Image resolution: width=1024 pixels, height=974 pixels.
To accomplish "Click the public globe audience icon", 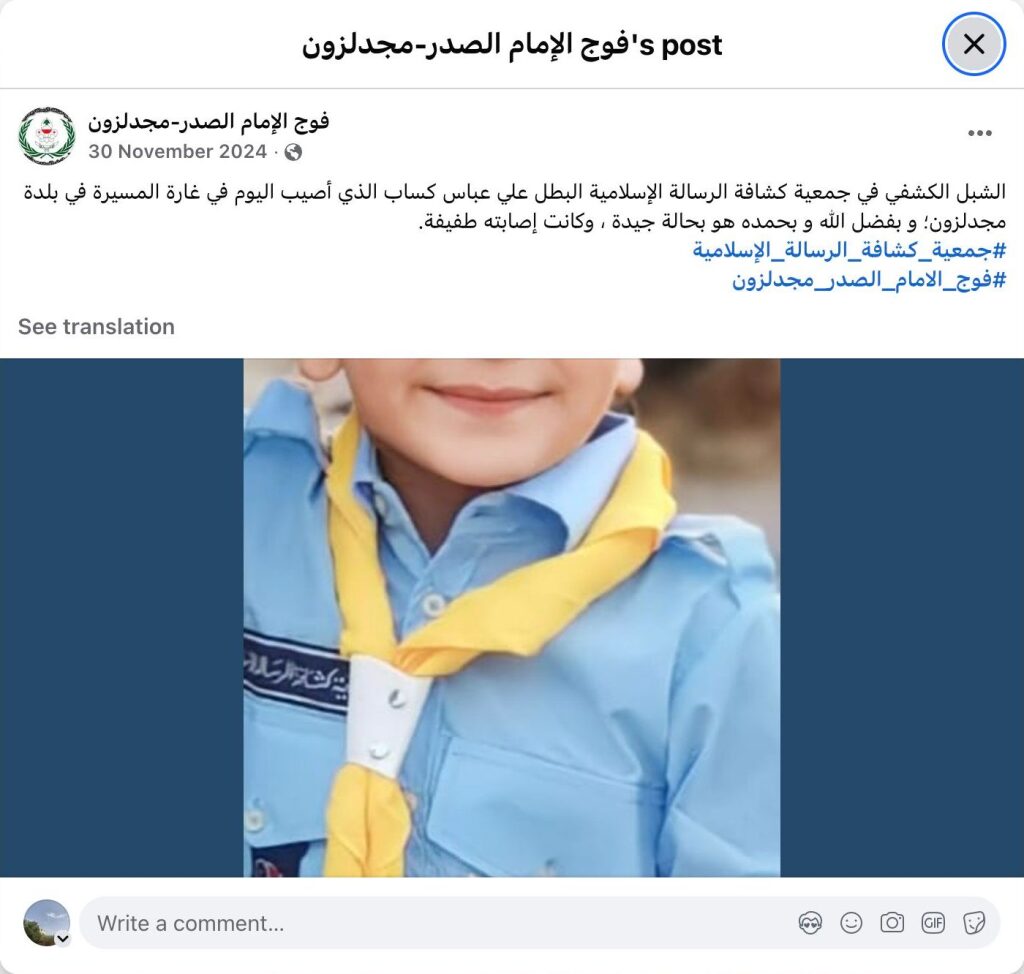I will (293, 152).
